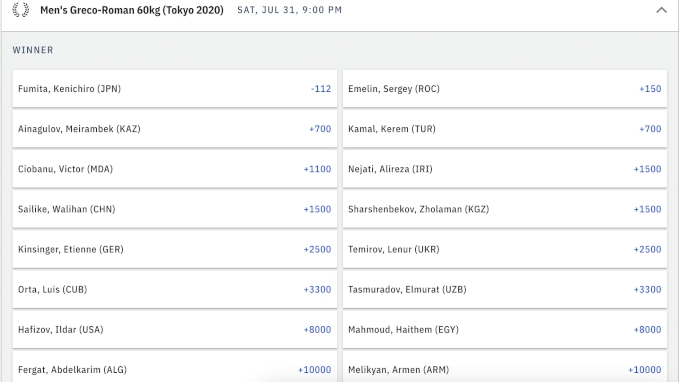Add Sailike, Walihan (CHN) to betslip

coord(175,209)
